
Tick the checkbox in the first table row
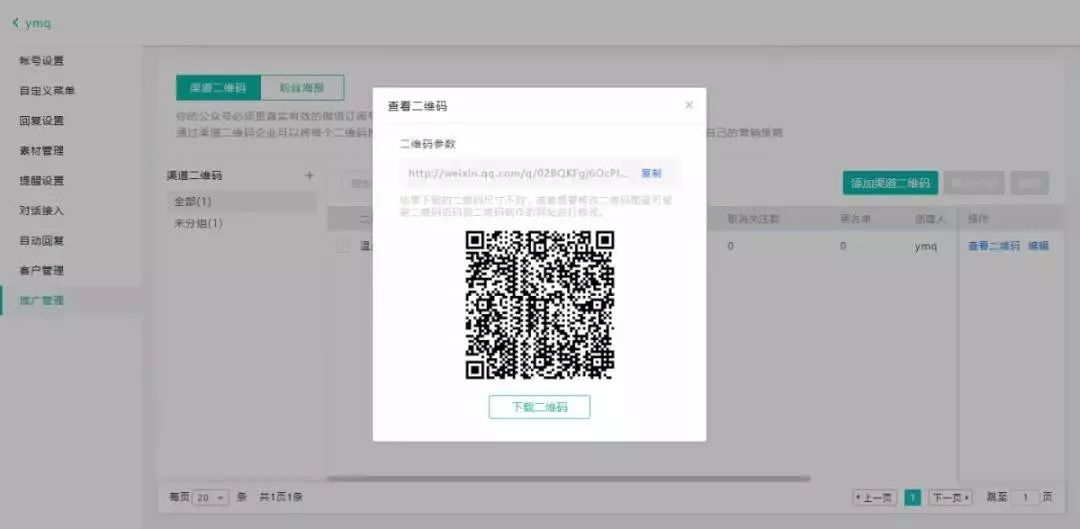tap(343, 246)
